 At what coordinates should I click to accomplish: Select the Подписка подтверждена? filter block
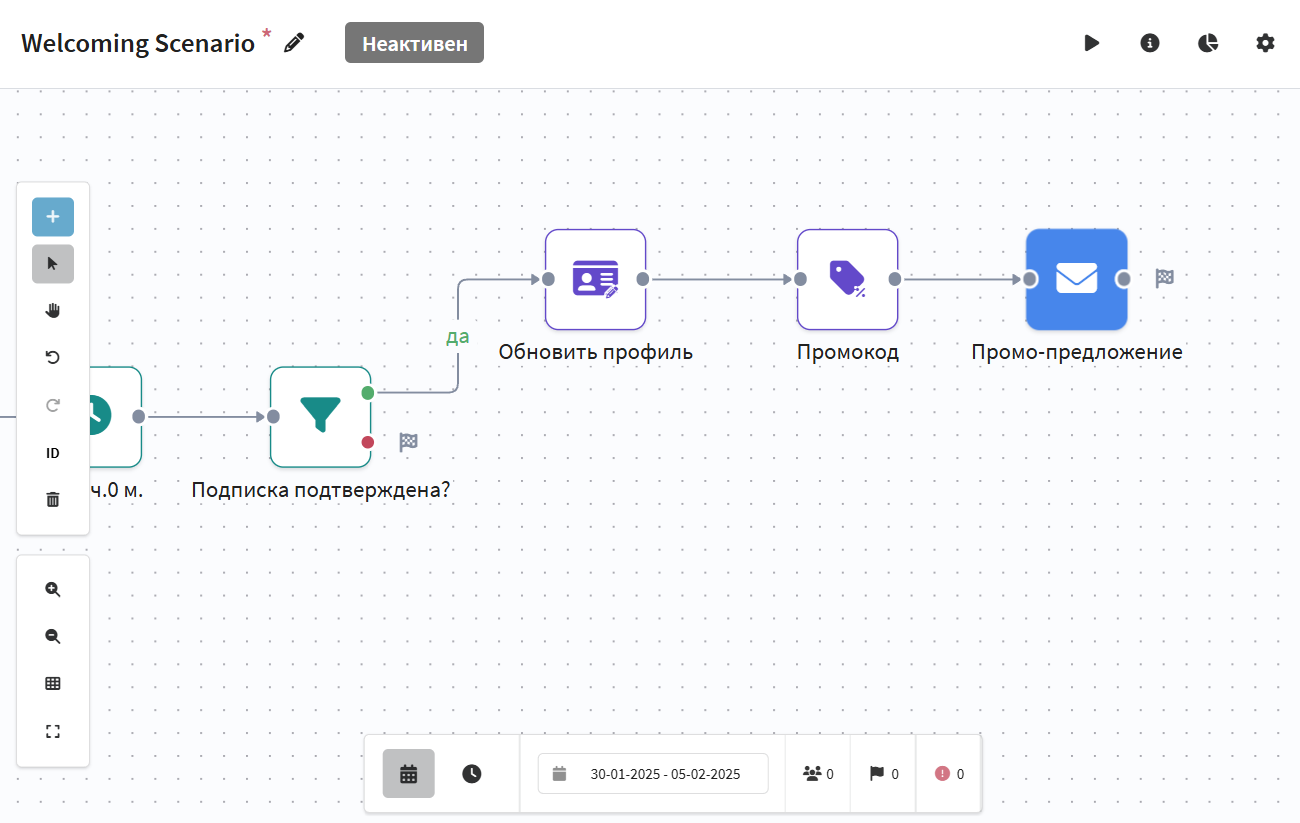(320, 417)
